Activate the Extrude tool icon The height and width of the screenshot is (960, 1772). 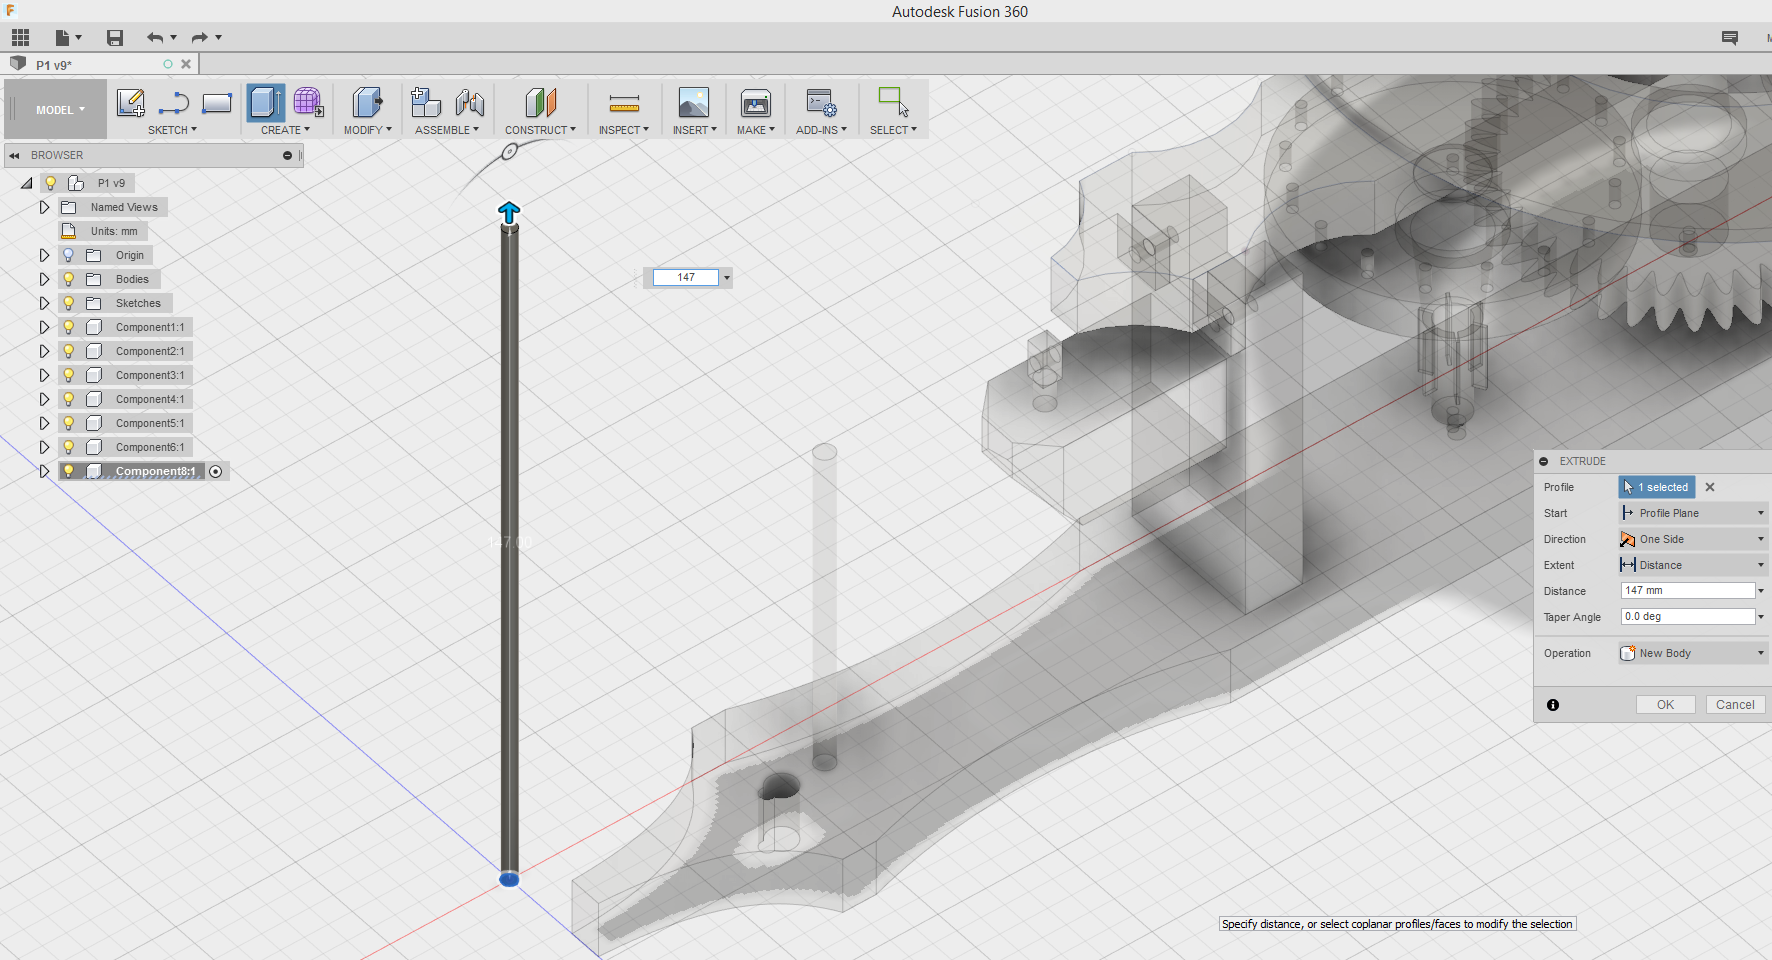coord(265,103)
